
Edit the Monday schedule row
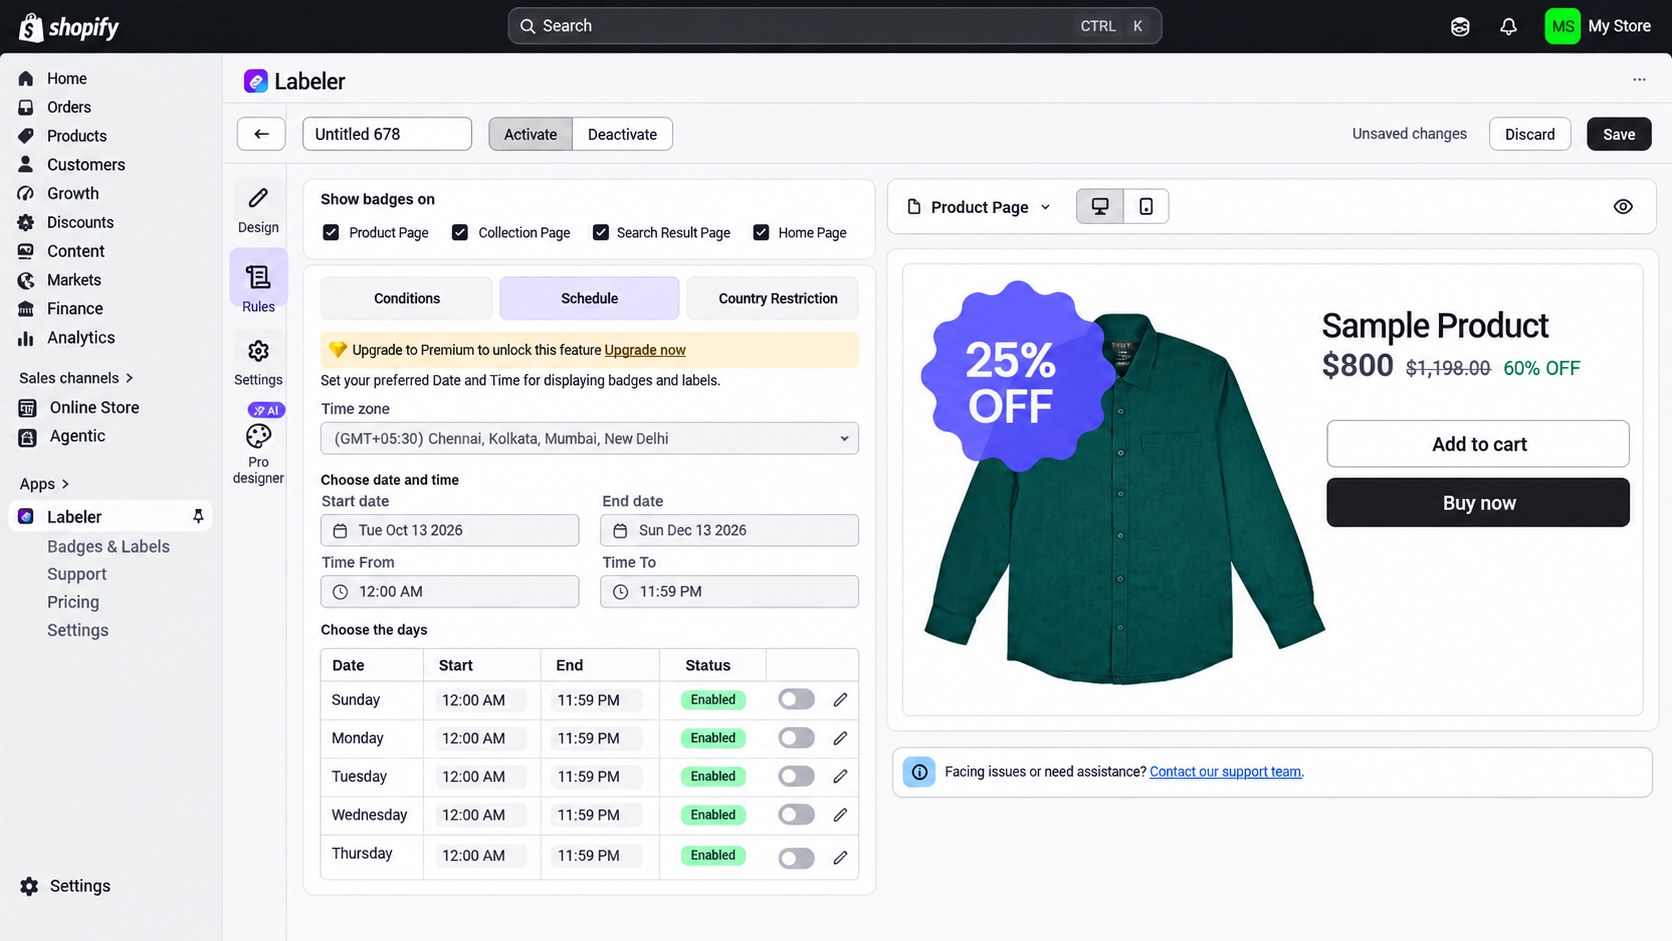coord(840,738)
